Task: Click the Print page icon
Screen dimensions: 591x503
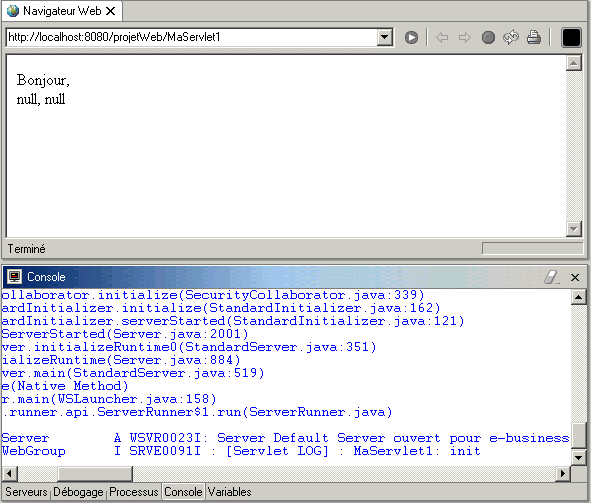Action: tap(534, 38)
